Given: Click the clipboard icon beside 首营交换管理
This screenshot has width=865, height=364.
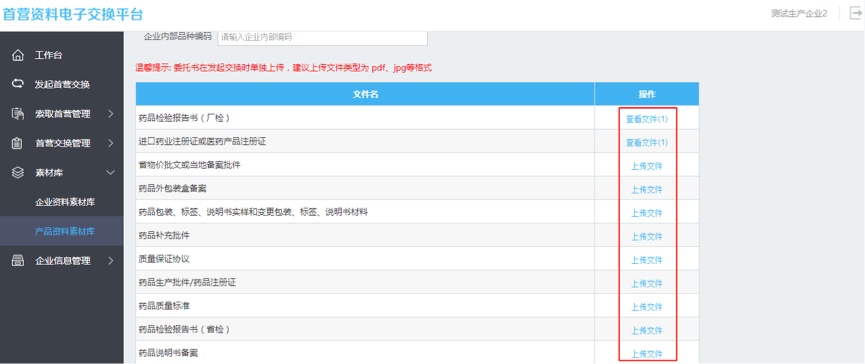Looking at the screenshot, I should click(18, 143).
